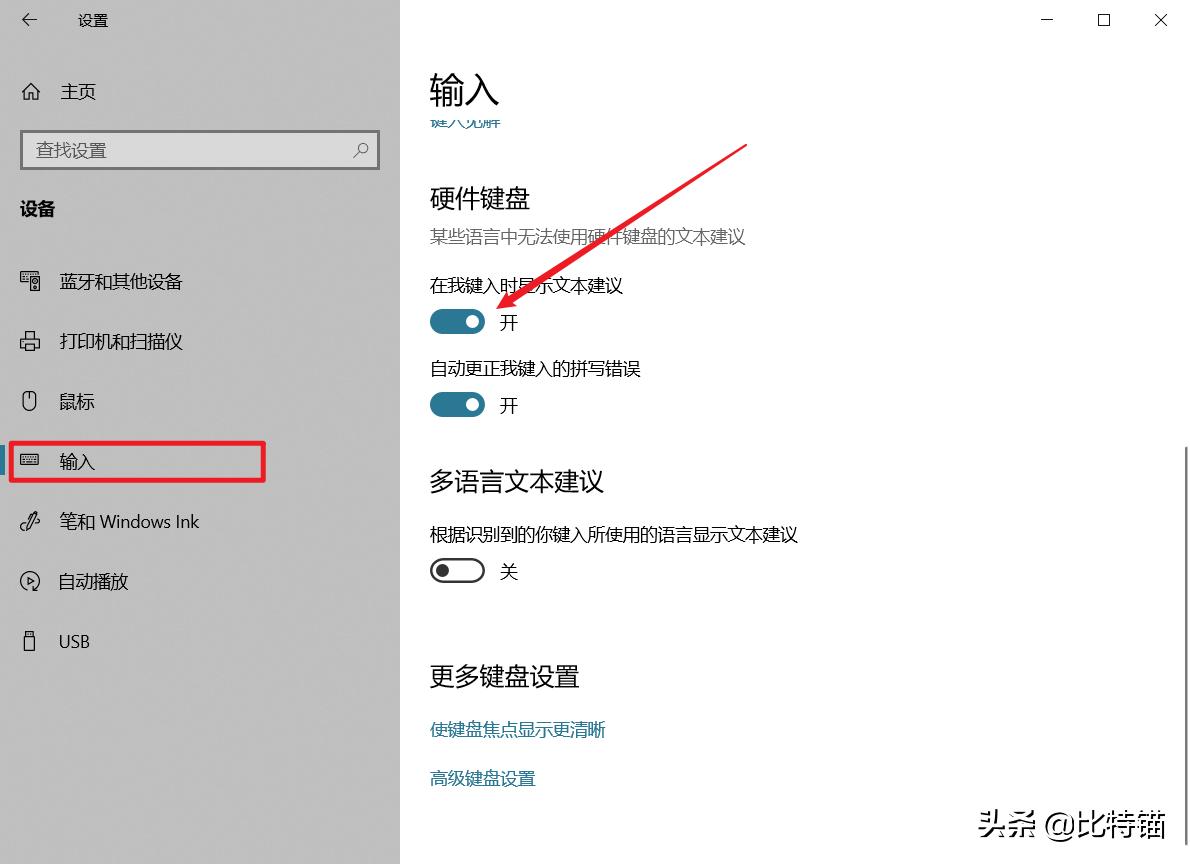
Task: Click the back arrow to return
Action: [x=28, y=19]
